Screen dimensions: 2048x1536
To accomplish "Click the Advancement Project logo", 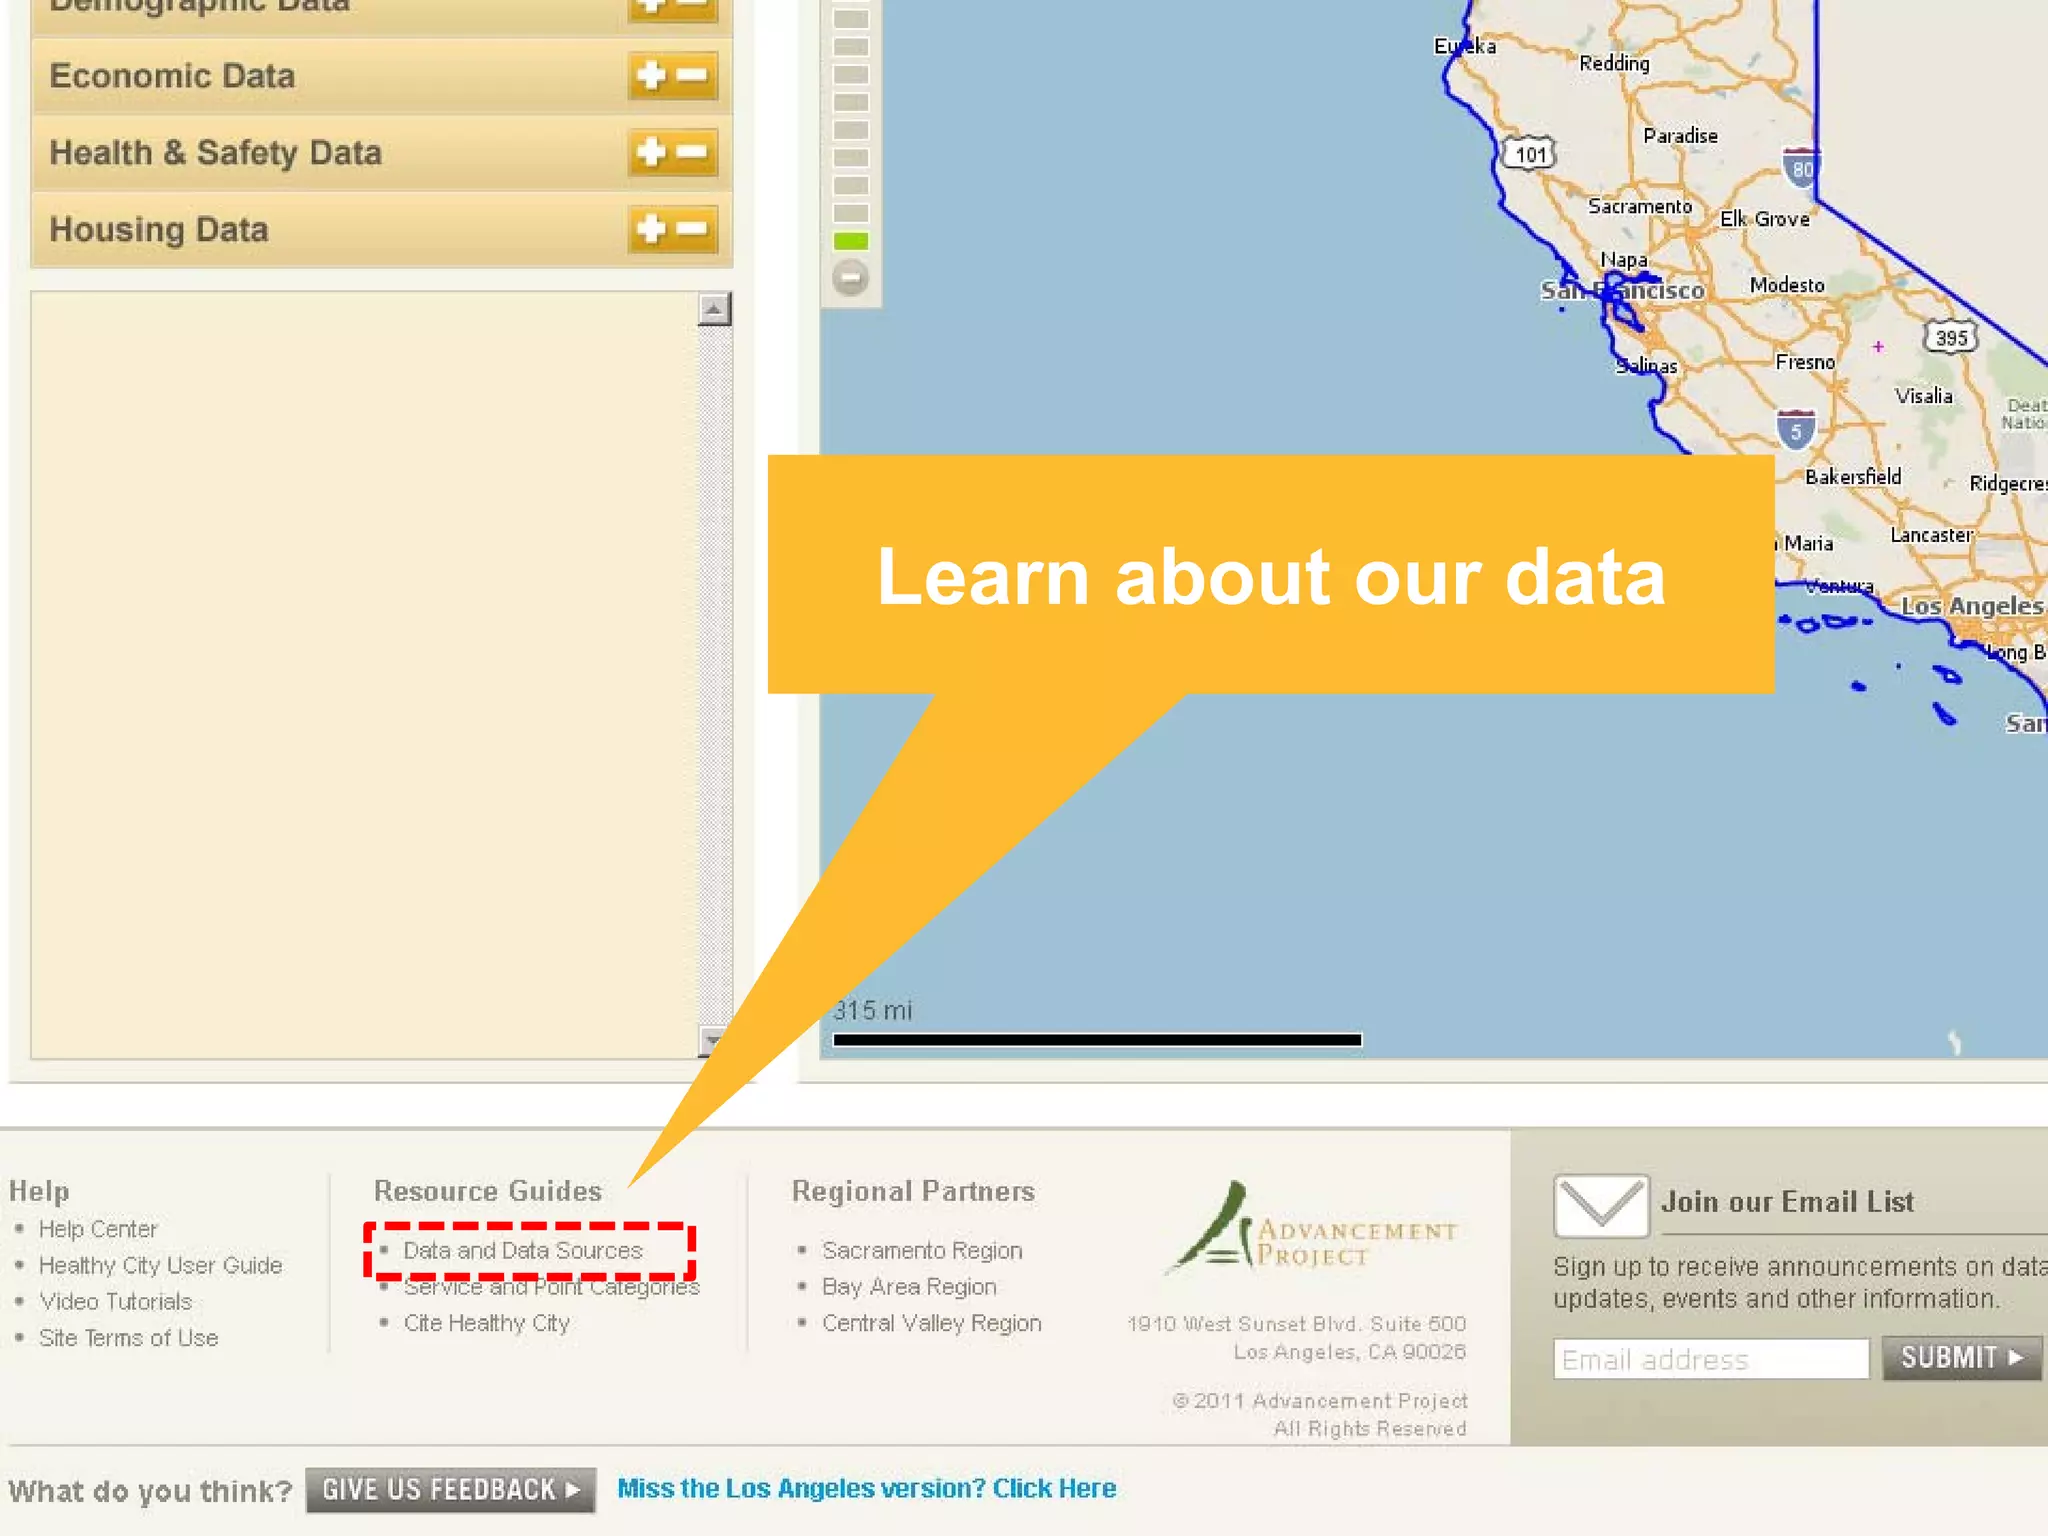I will (x=1311, y=1227).
